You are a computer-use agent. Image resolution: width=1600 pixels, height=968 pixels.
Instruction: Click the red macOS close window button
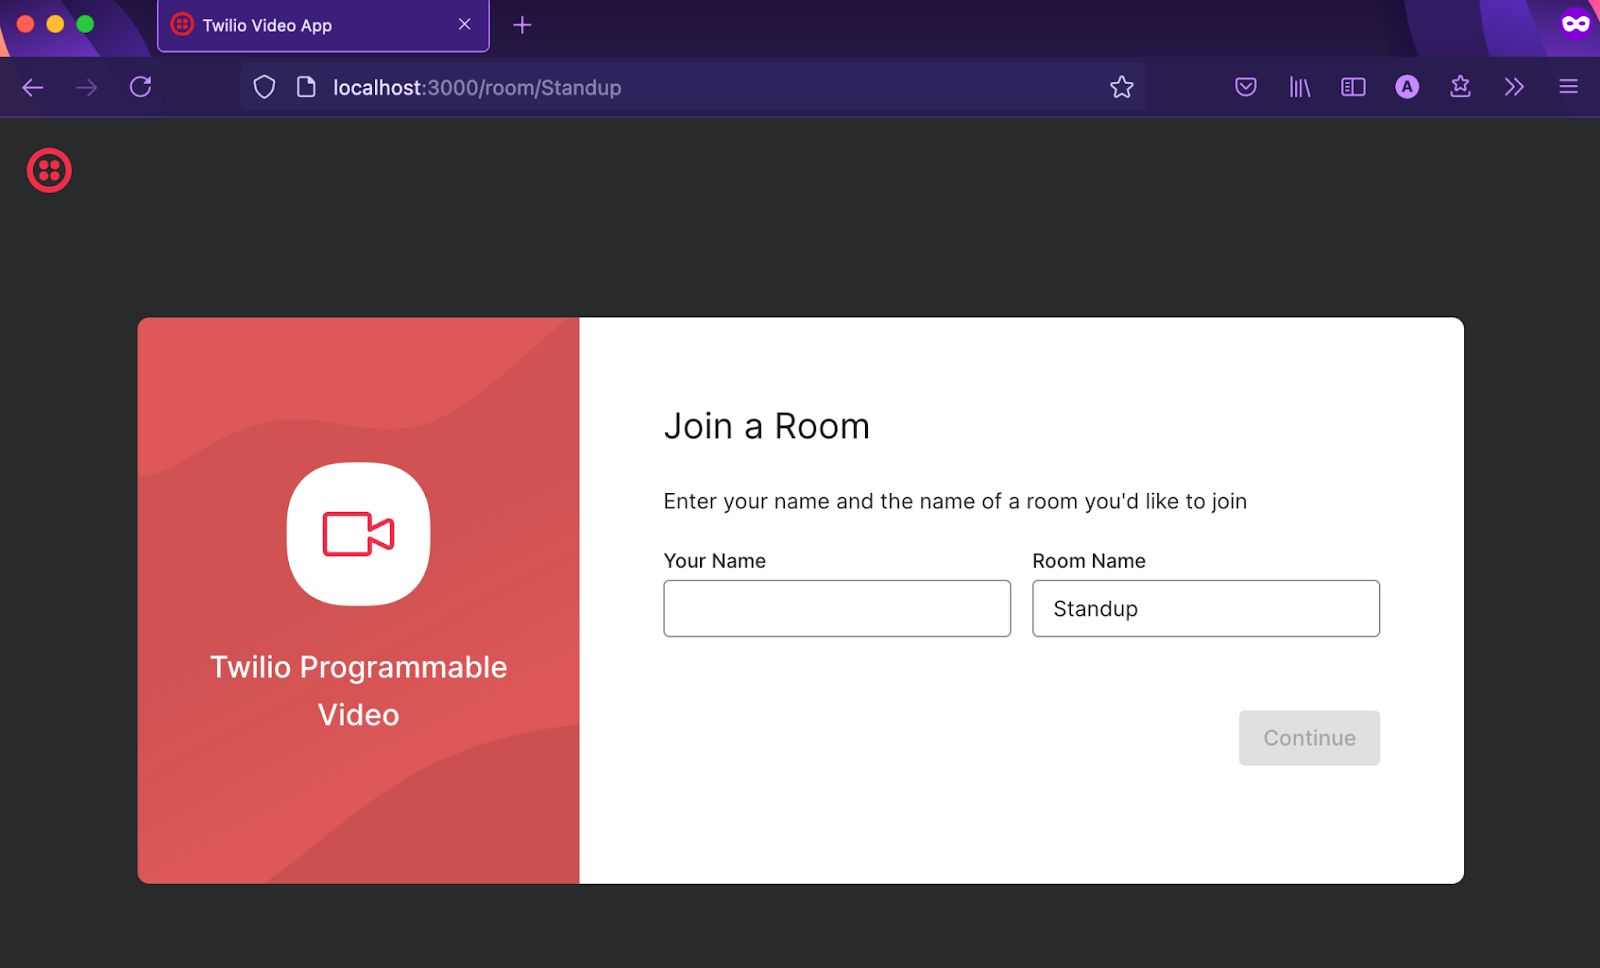coord(26,24)
